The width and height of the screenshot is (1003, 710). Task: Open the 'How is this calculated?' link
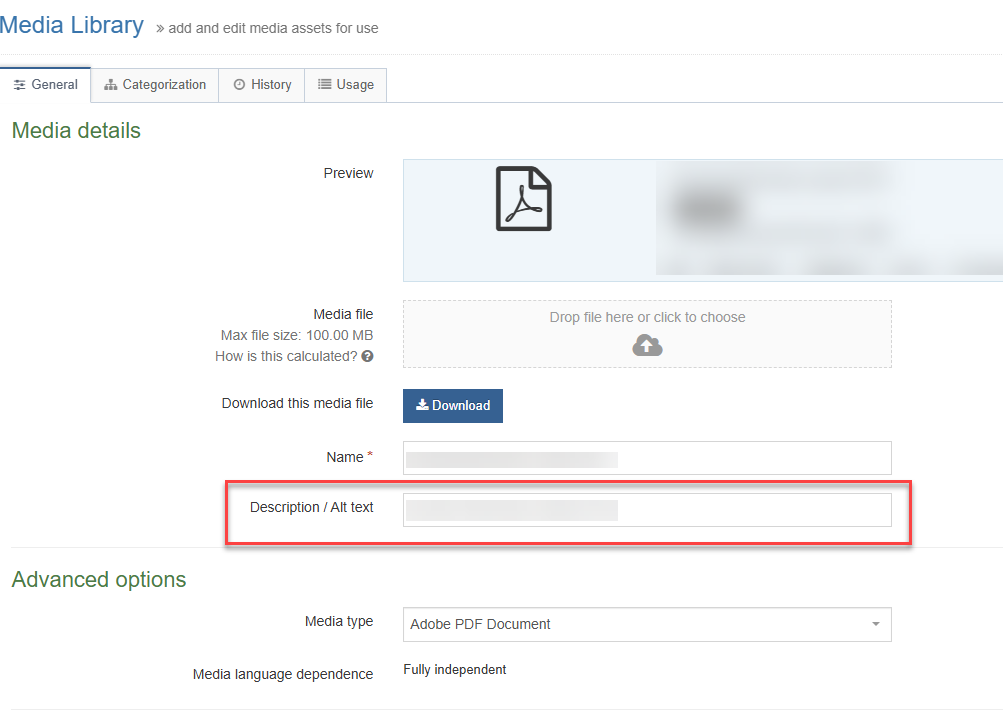click(286, 356)
